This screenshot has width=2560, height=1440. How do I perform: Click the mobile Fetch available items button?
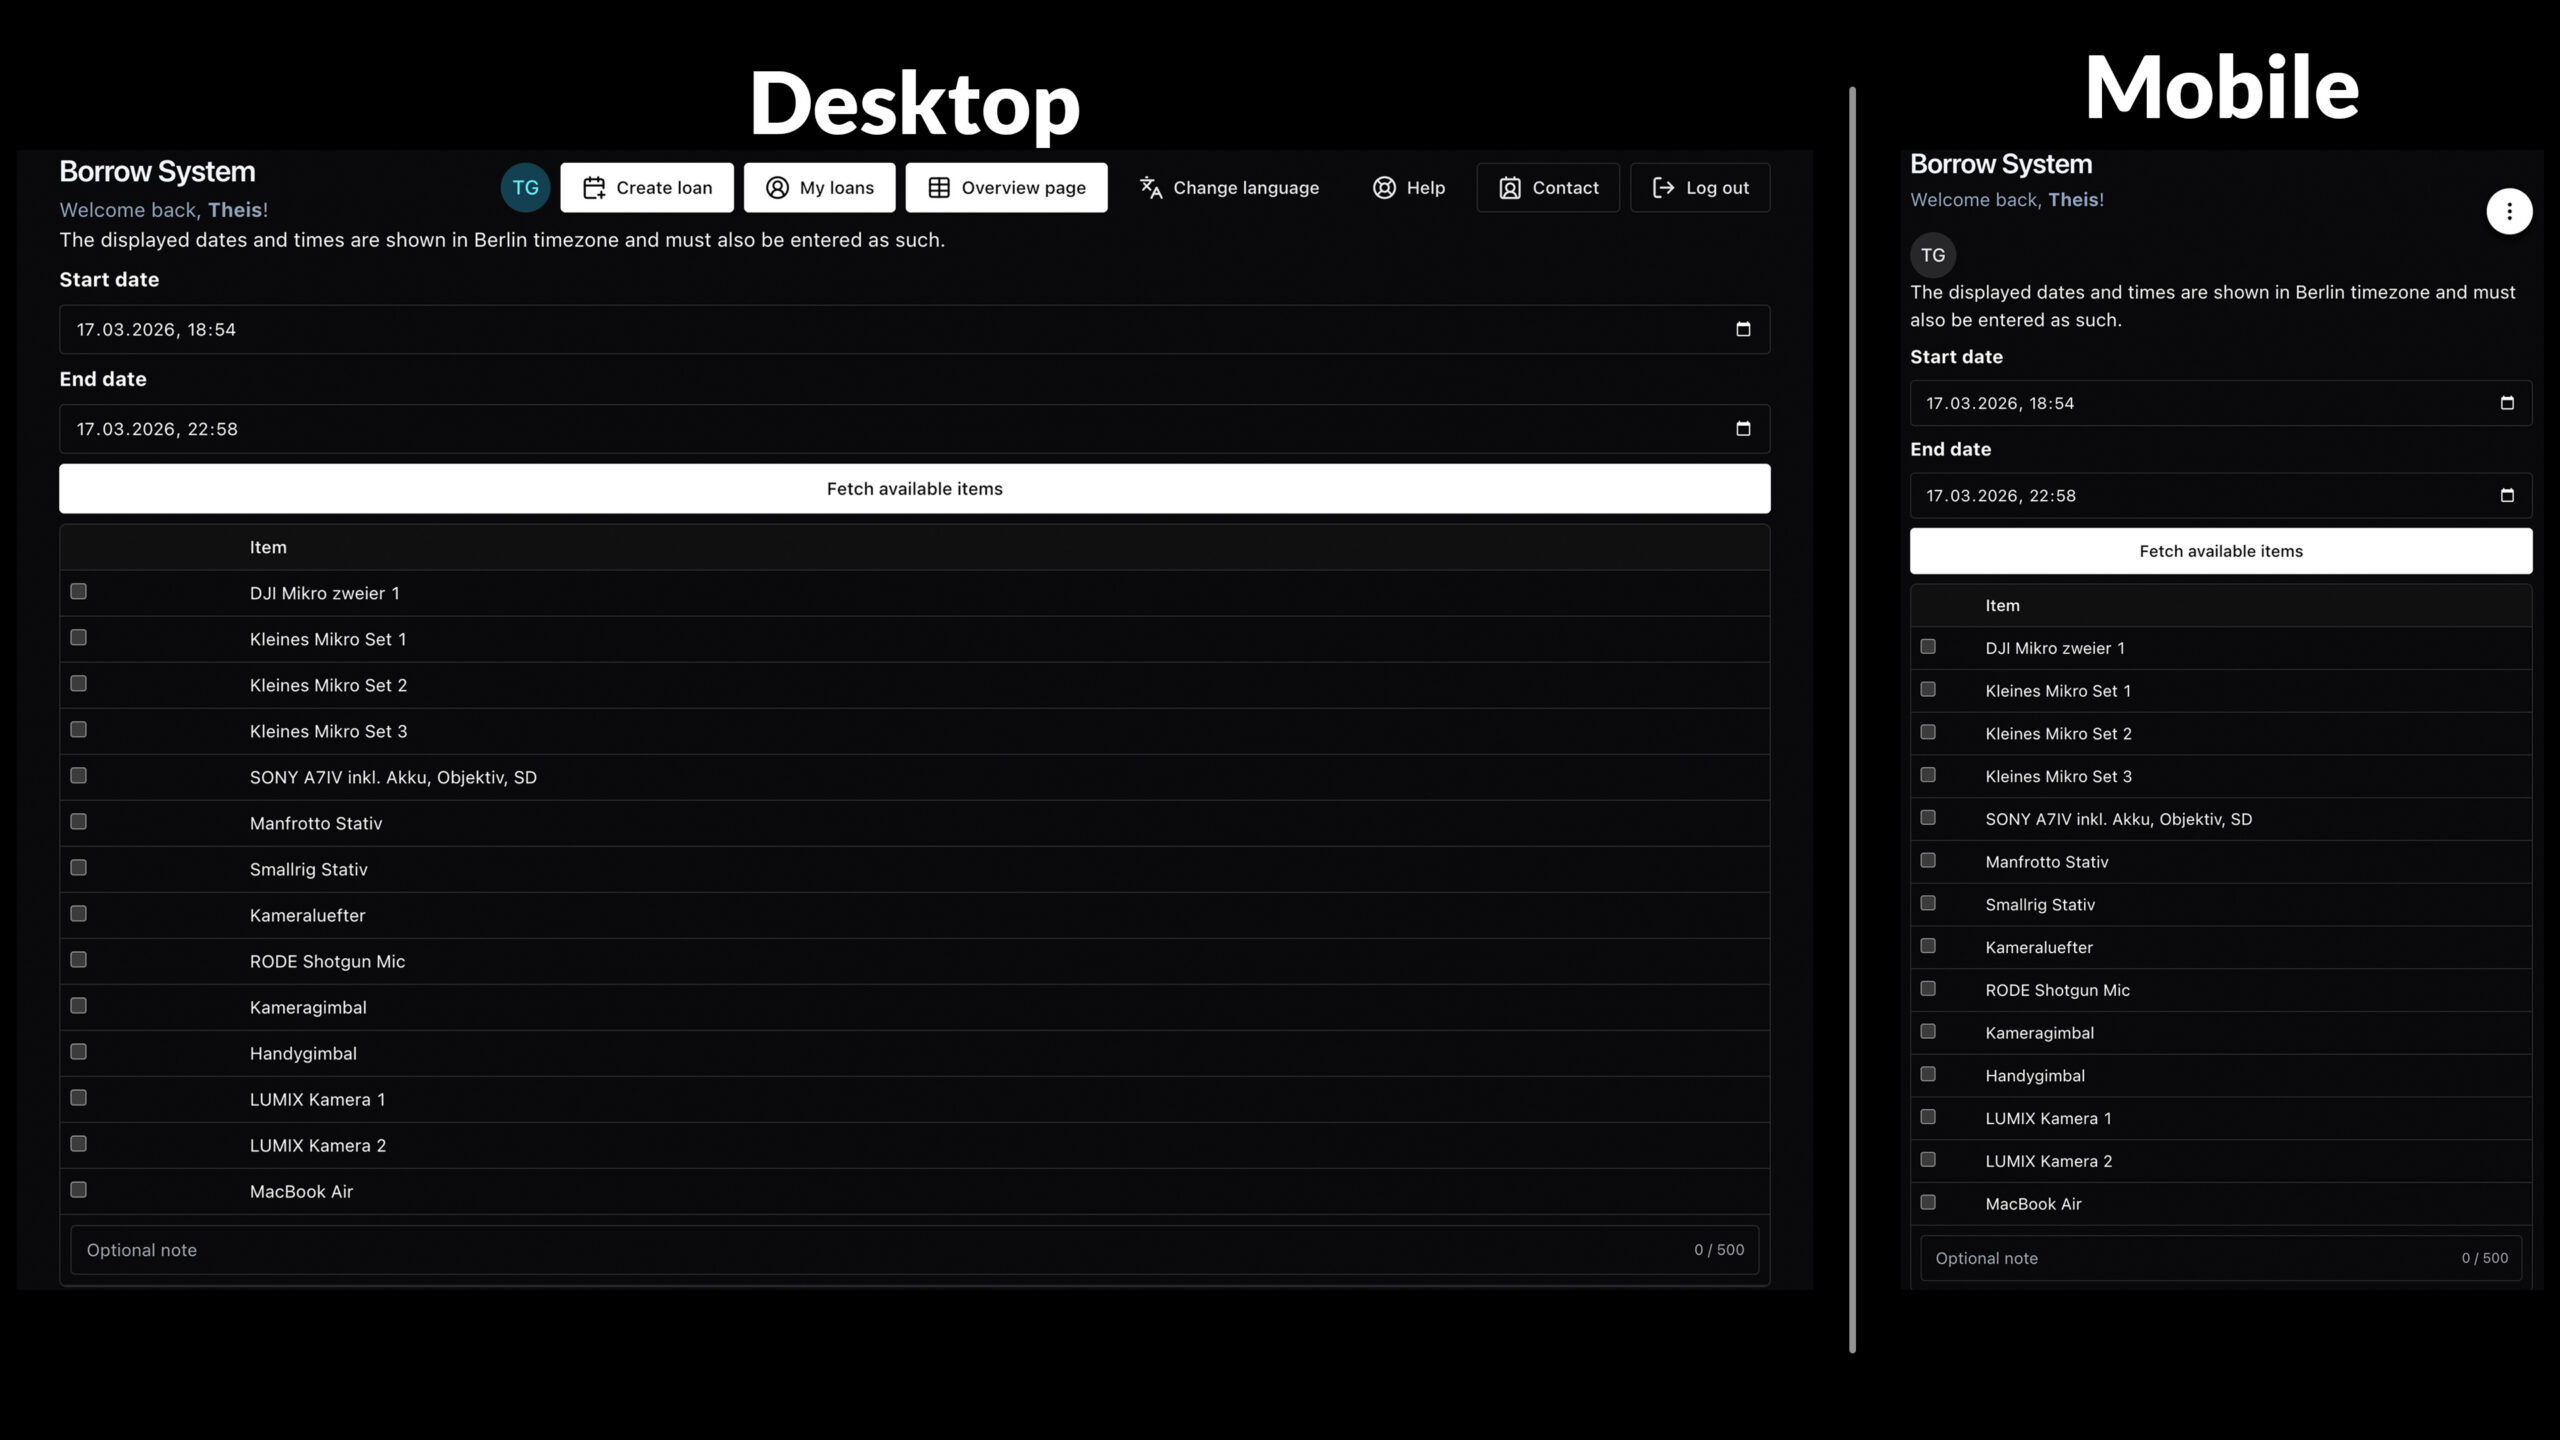tap(2220, 551)
